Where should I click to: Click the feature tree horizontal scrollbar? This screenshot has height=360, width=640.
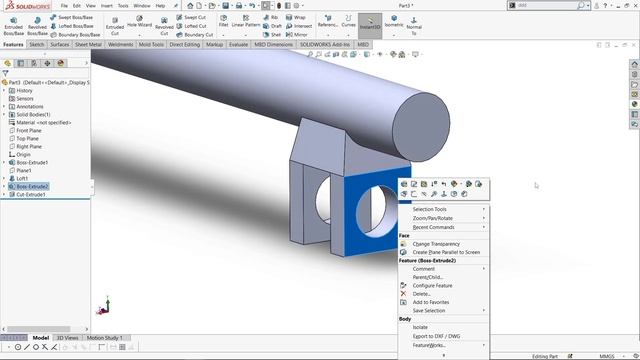pyautogui.click(x=39, y=329)
